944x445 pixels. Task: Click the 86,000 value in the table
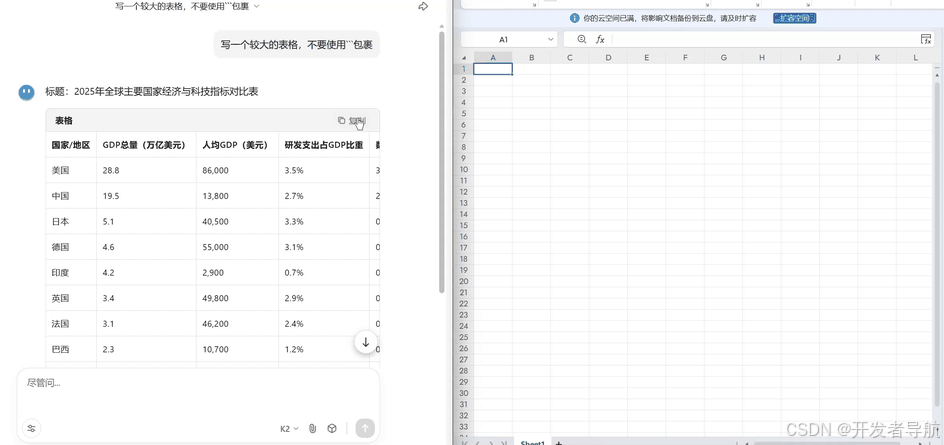(x=216, y=170)
